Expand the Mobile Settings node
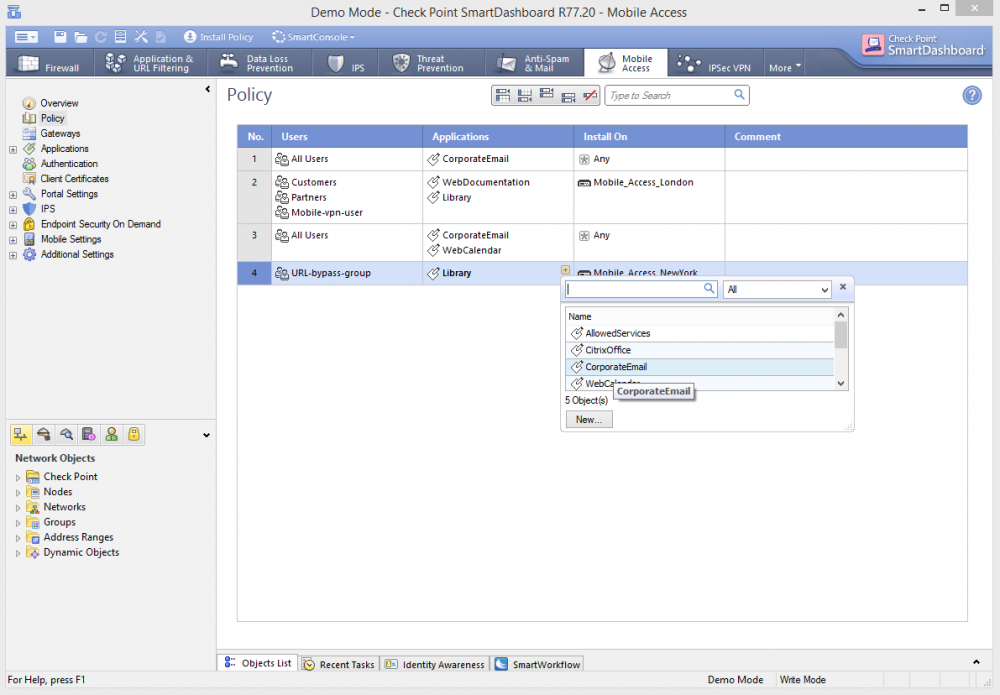The height and width of the screenshot is (695, 1000). point(13,240)
